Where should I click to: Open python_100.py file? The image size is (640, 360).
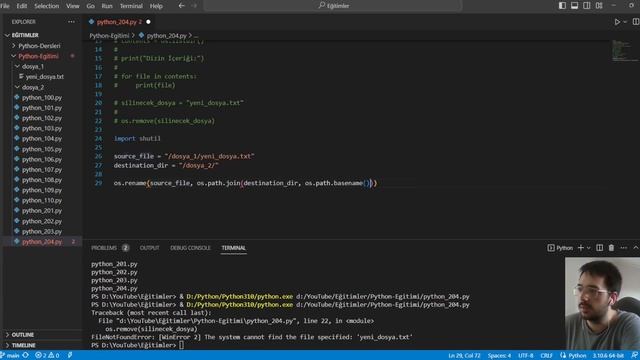(x=42, y=98)
